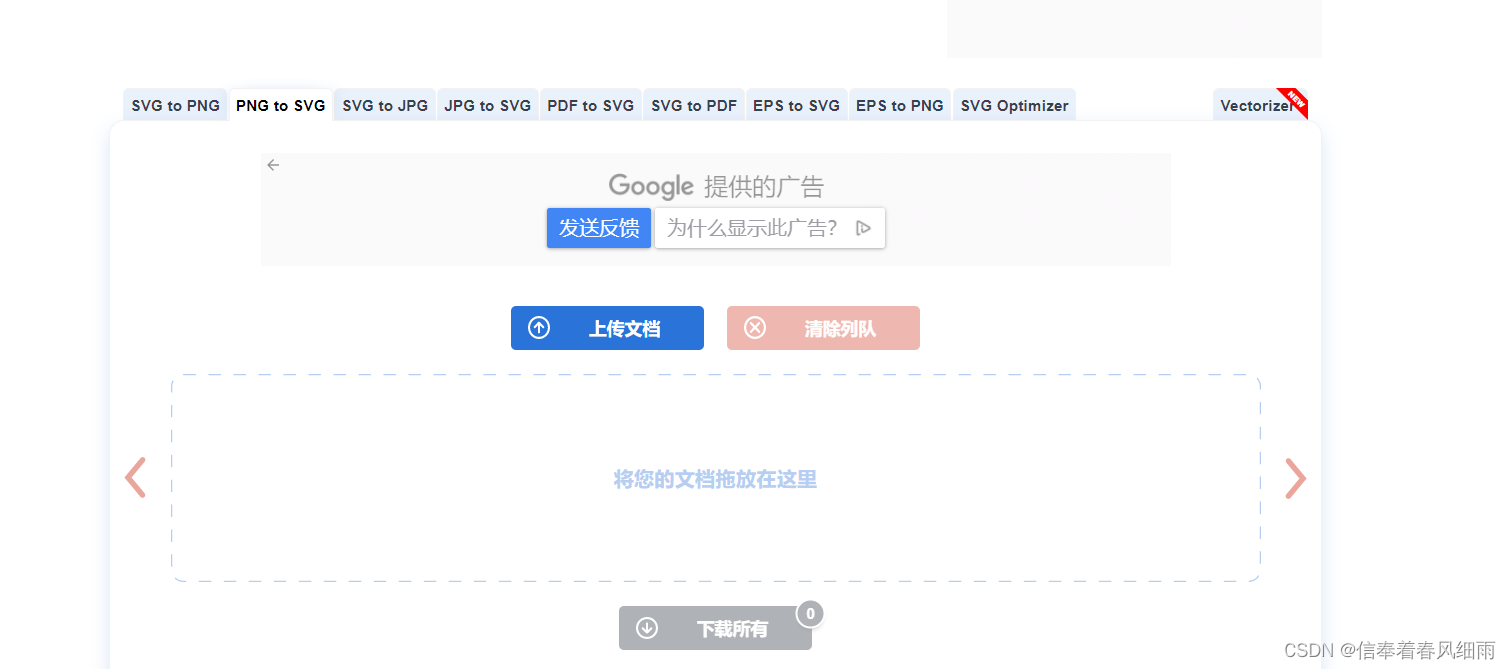Switch to the PDF to SVG tab
This screenshot has height=669, width=1511.
point(590,104)
